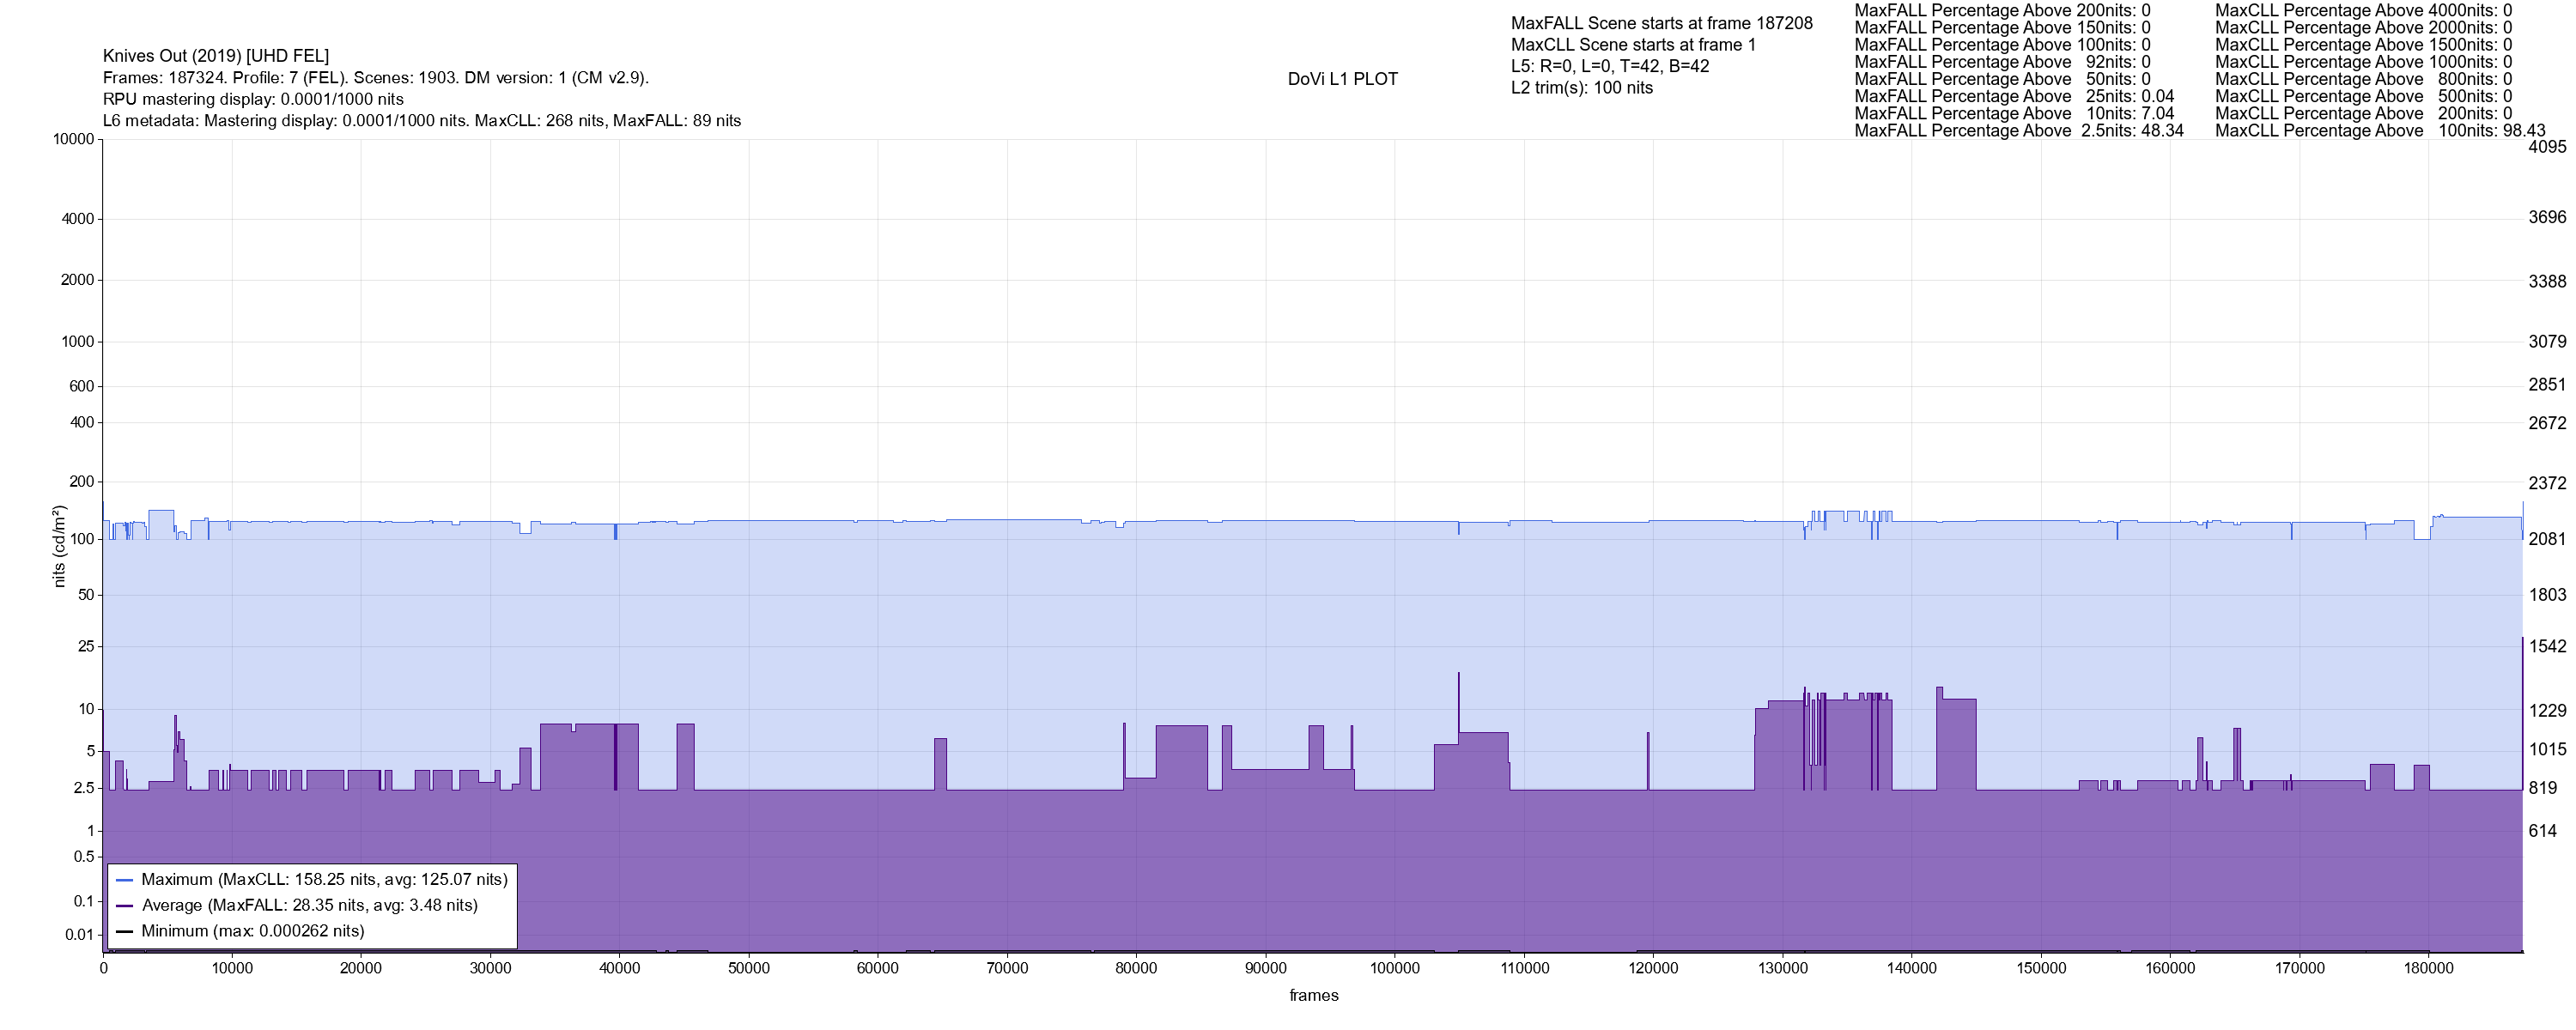Select the Minimum legend entry text
This screenshot has height=1030, width=2576.
point(252,931)
